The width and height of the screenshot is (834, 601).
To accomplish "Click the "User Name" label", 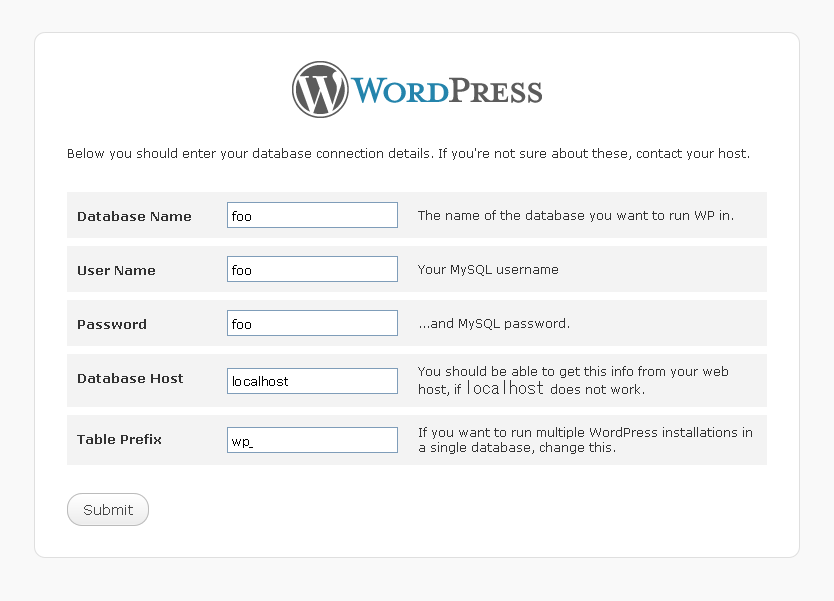I will (x=116, y=270).
